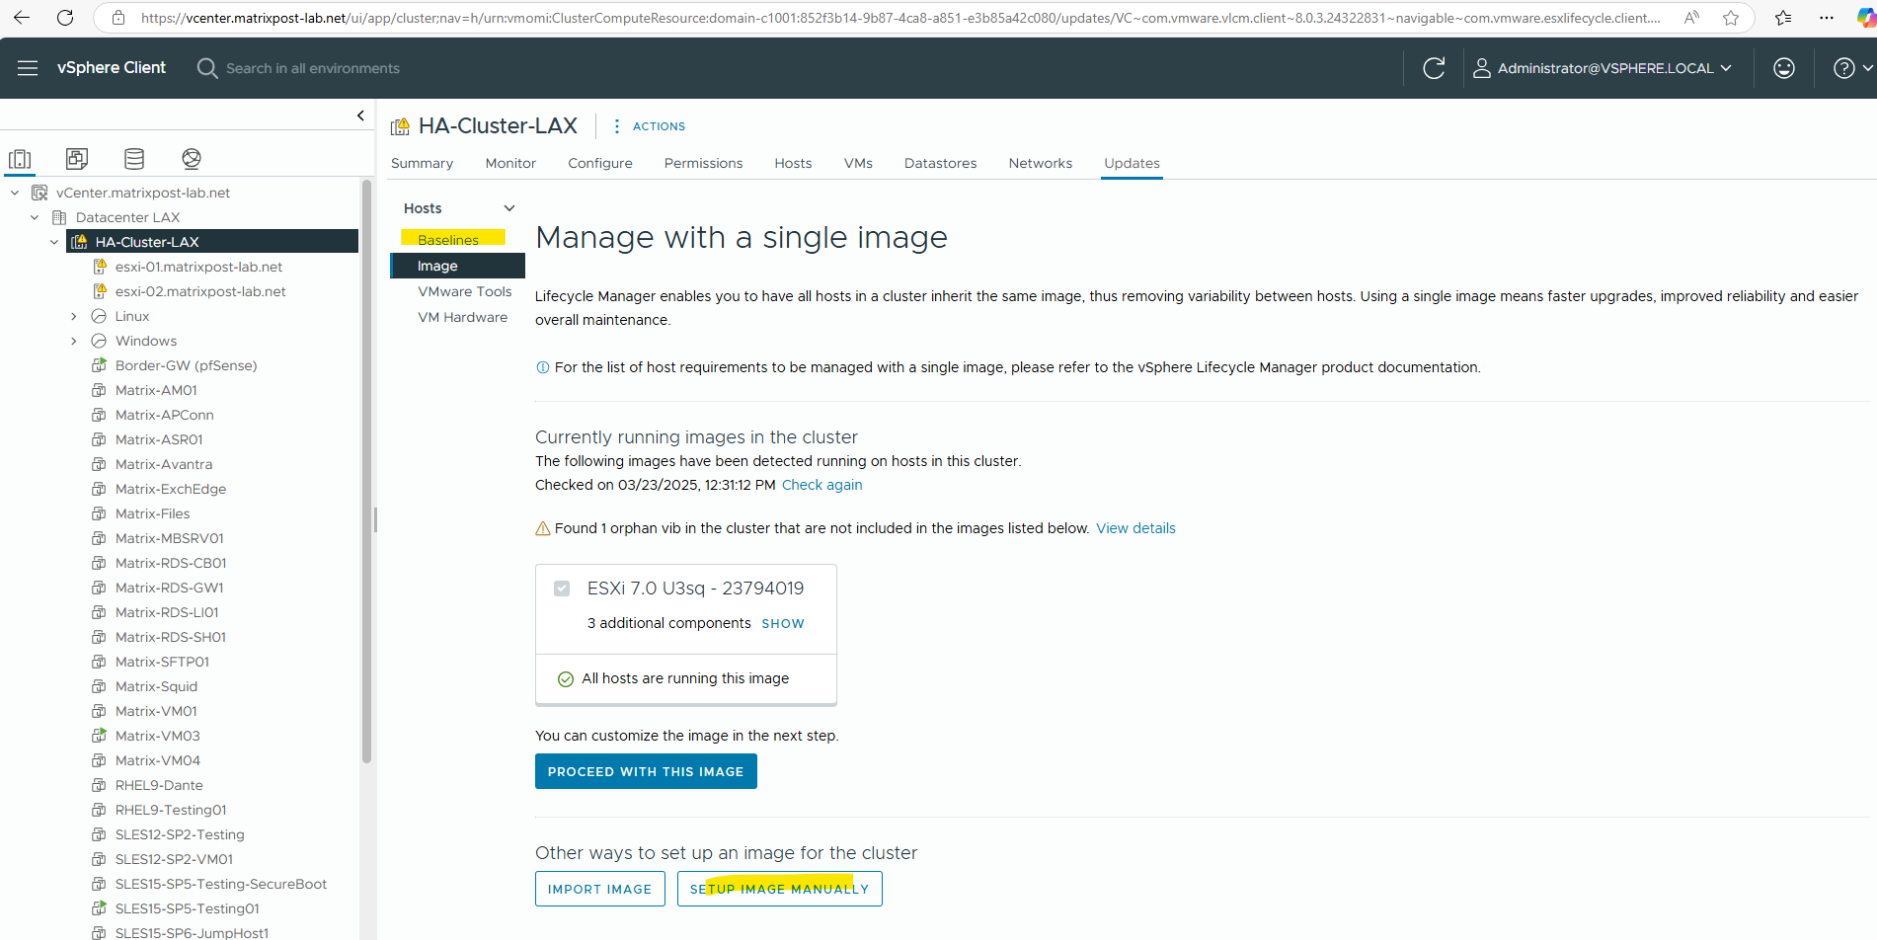Focus the Search in all environments field
1877x940 pixels.
pos(313,68)
